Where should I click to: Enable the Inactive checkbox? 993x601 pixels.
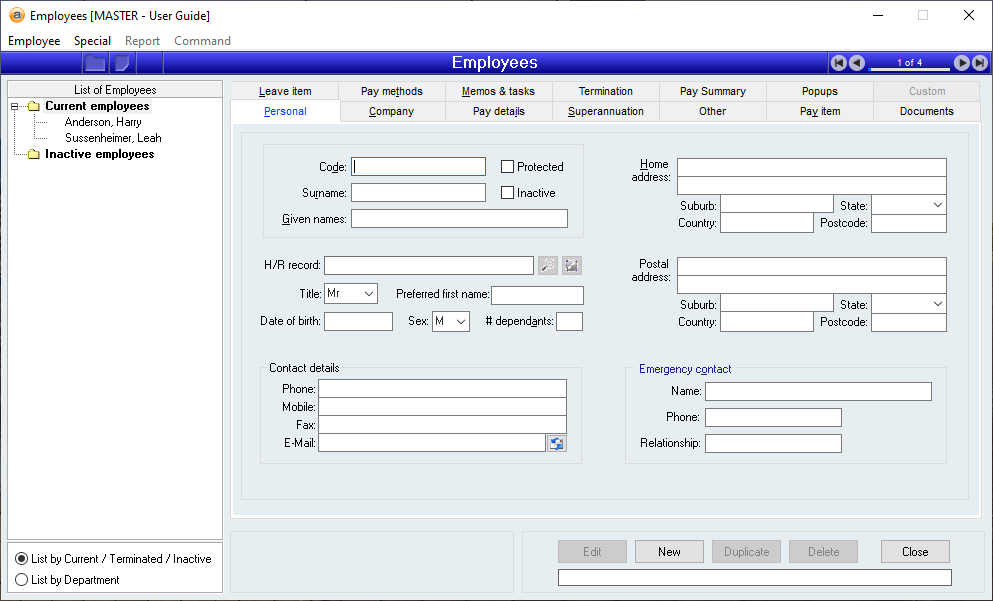click(508, 193)
